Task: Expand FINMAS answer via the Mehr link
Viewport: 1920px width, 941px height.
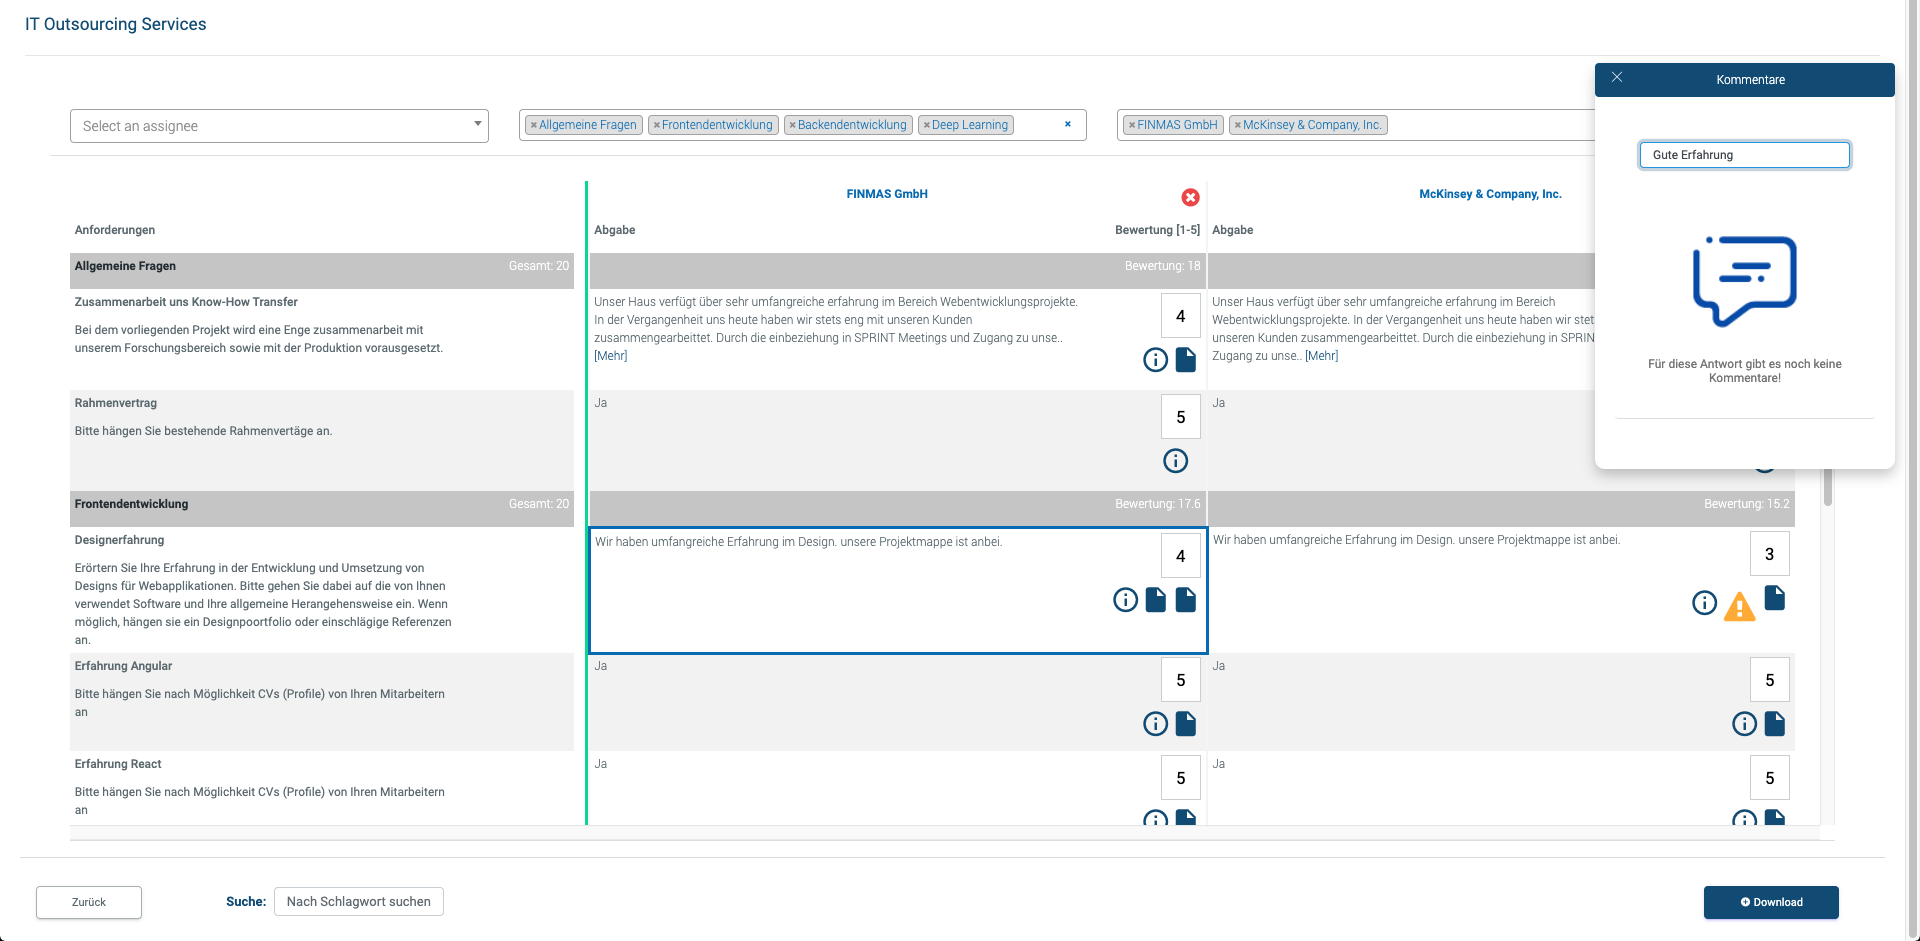Action: click(611, 356)
